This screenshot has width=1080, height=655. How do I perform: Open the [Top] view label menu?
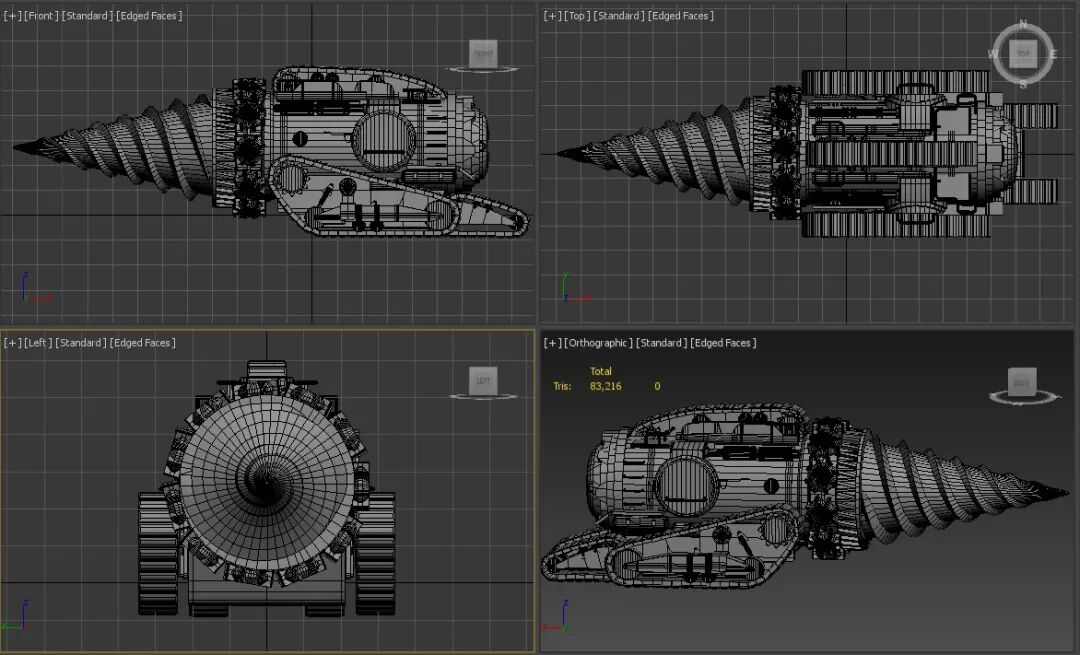(578, 15)
